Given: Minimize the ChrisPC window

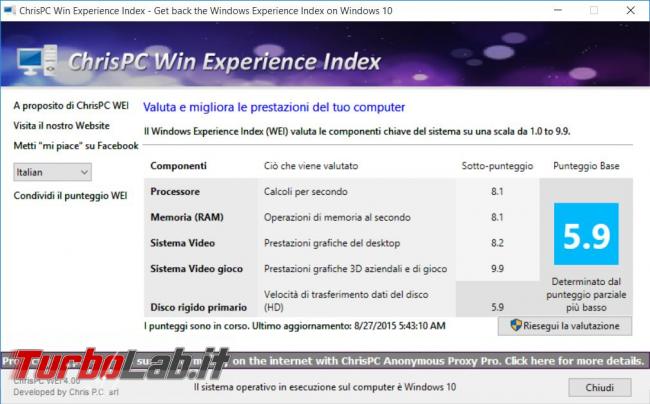Looking at the screenshot, I should click(558, 10).
